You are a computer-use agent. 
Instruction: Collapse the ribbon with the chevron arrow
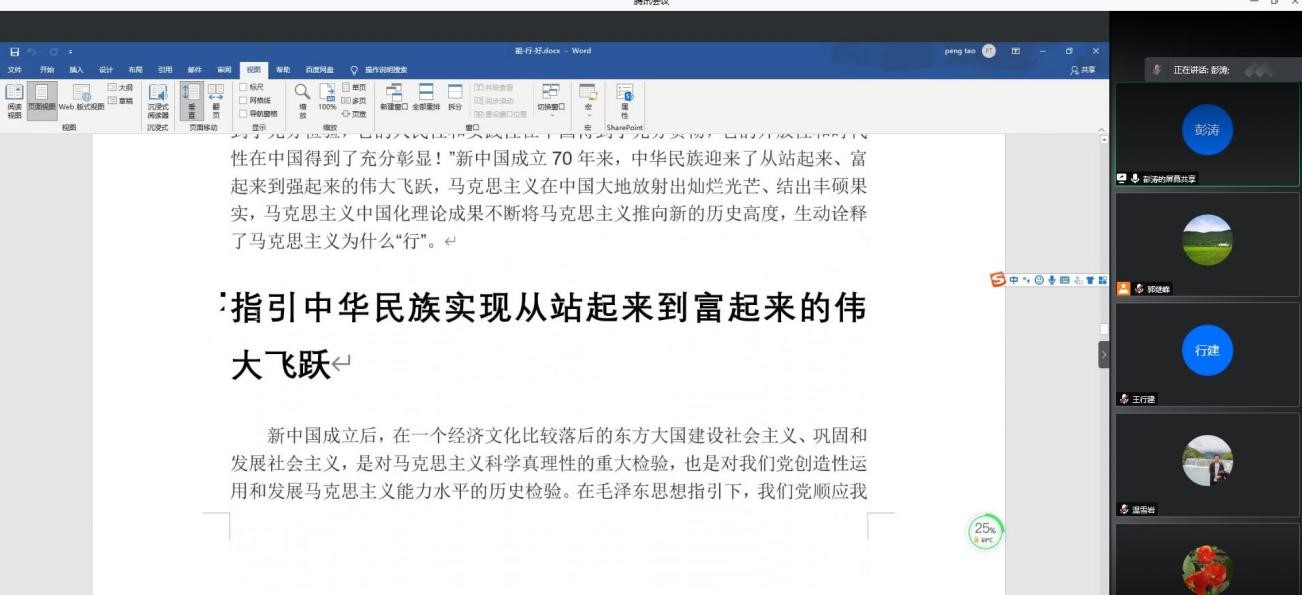pyautogui.click(x=1101, y=130)
